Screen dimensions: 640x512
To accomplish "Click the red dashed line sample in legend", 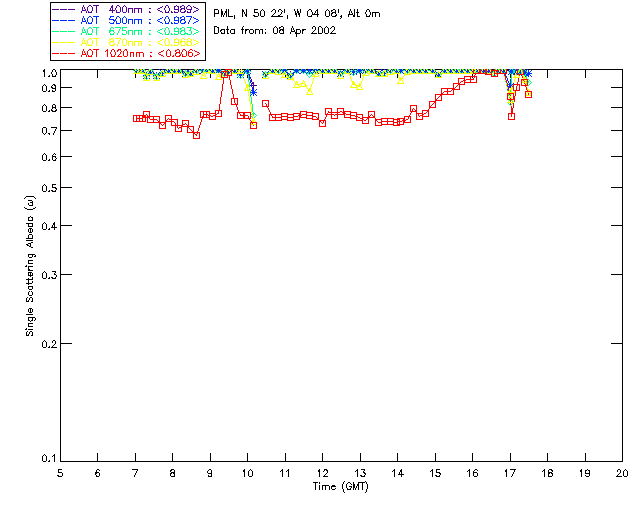I will (x=64, y=53).
